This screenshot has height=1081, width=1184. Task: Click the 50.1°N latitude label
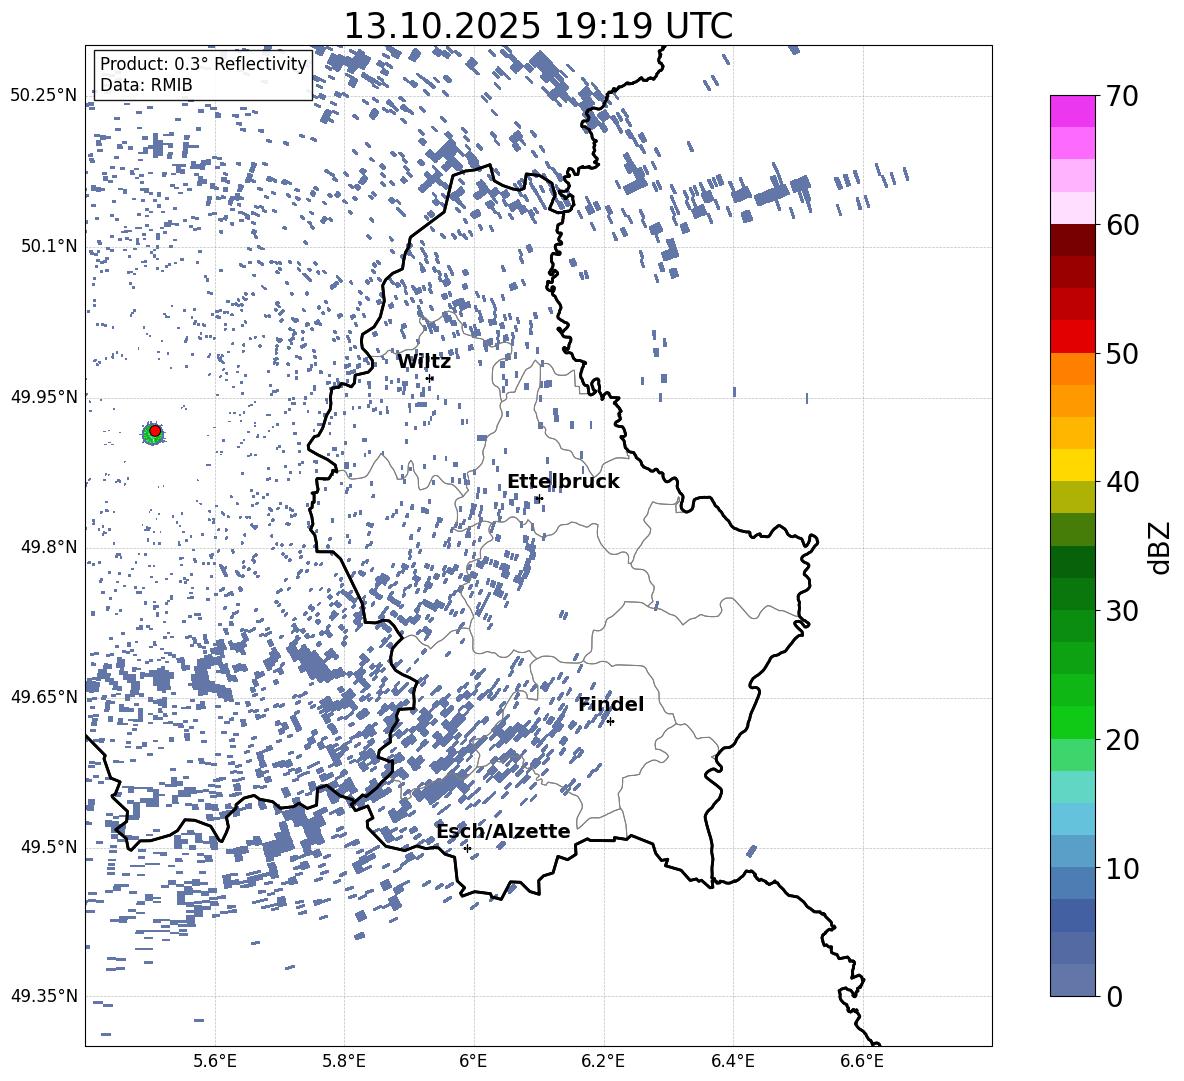(49, 246)
